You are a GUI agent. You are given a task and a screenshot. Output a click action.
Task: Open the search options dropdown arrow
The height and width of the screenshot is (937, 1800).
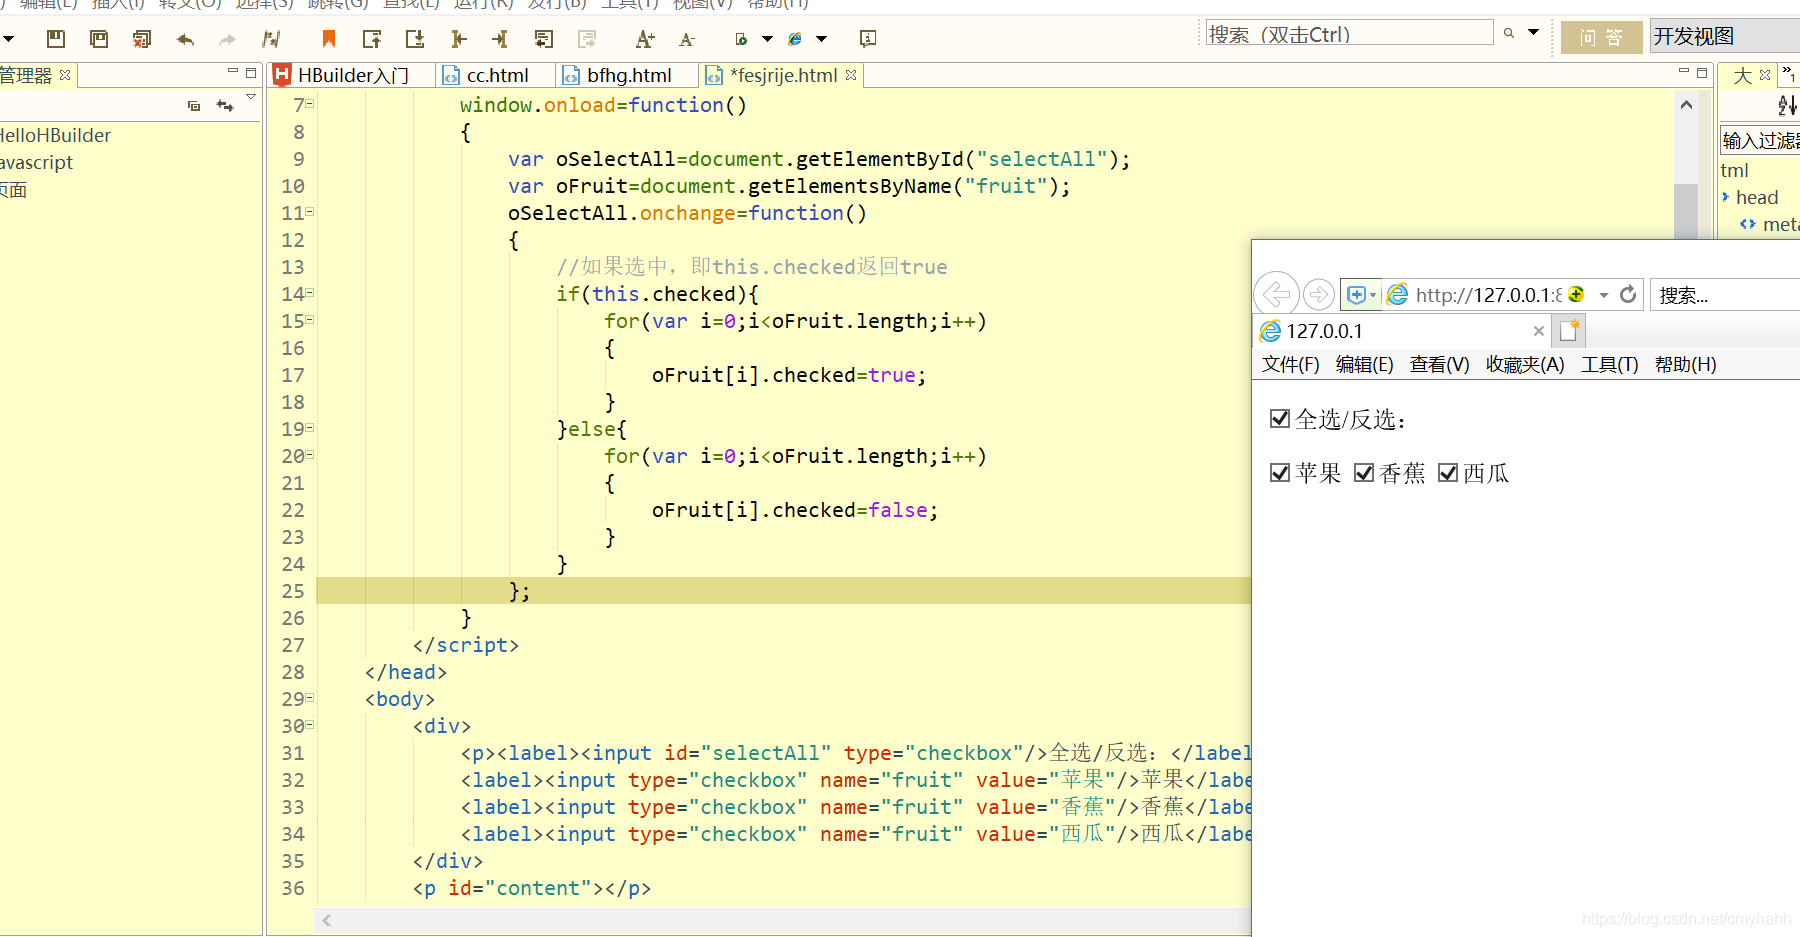(1533, 33)
